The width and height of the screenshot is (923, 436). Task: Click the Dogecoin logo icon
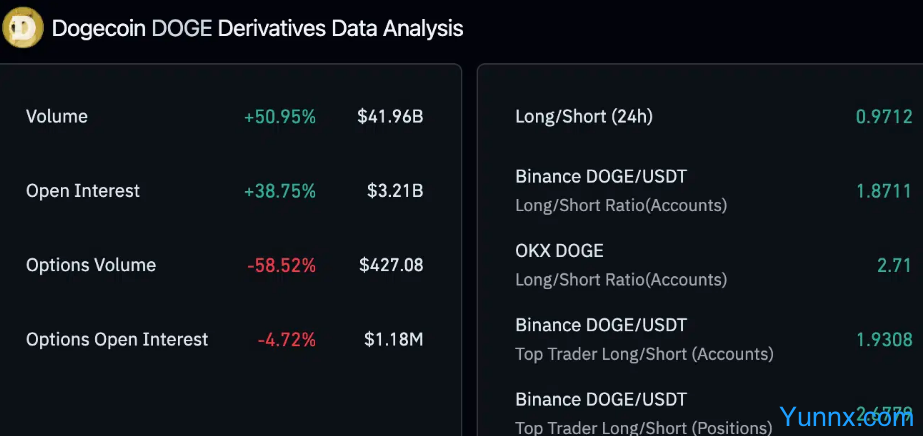click(x=23, y=28)
